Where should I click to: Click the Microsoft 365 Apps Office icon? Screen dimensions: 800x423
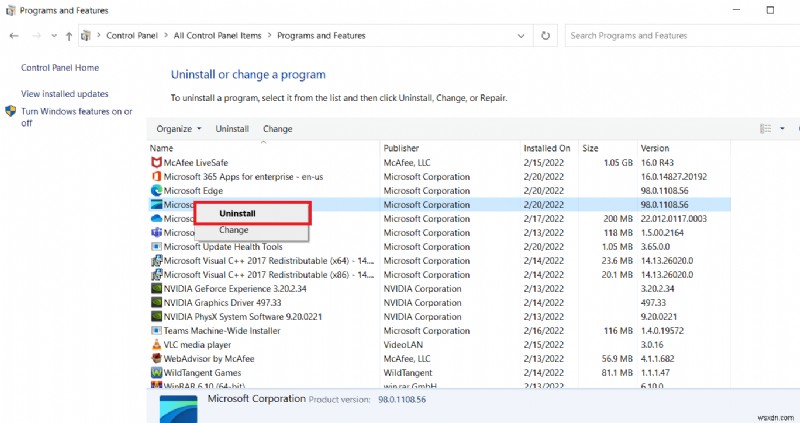click(x=156, y=177)
